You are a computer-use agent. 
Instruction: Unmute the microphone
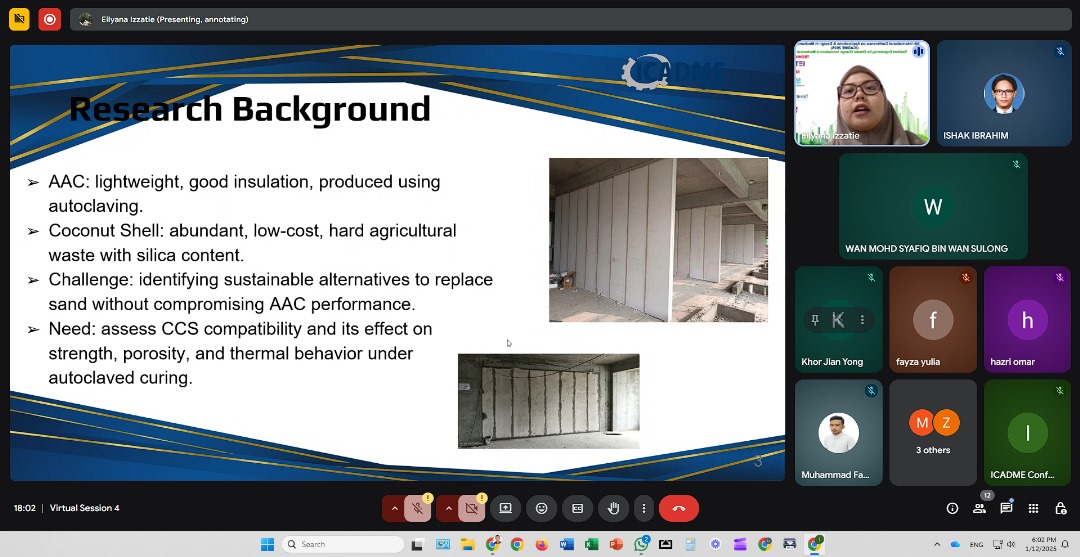tap(418, 508)
